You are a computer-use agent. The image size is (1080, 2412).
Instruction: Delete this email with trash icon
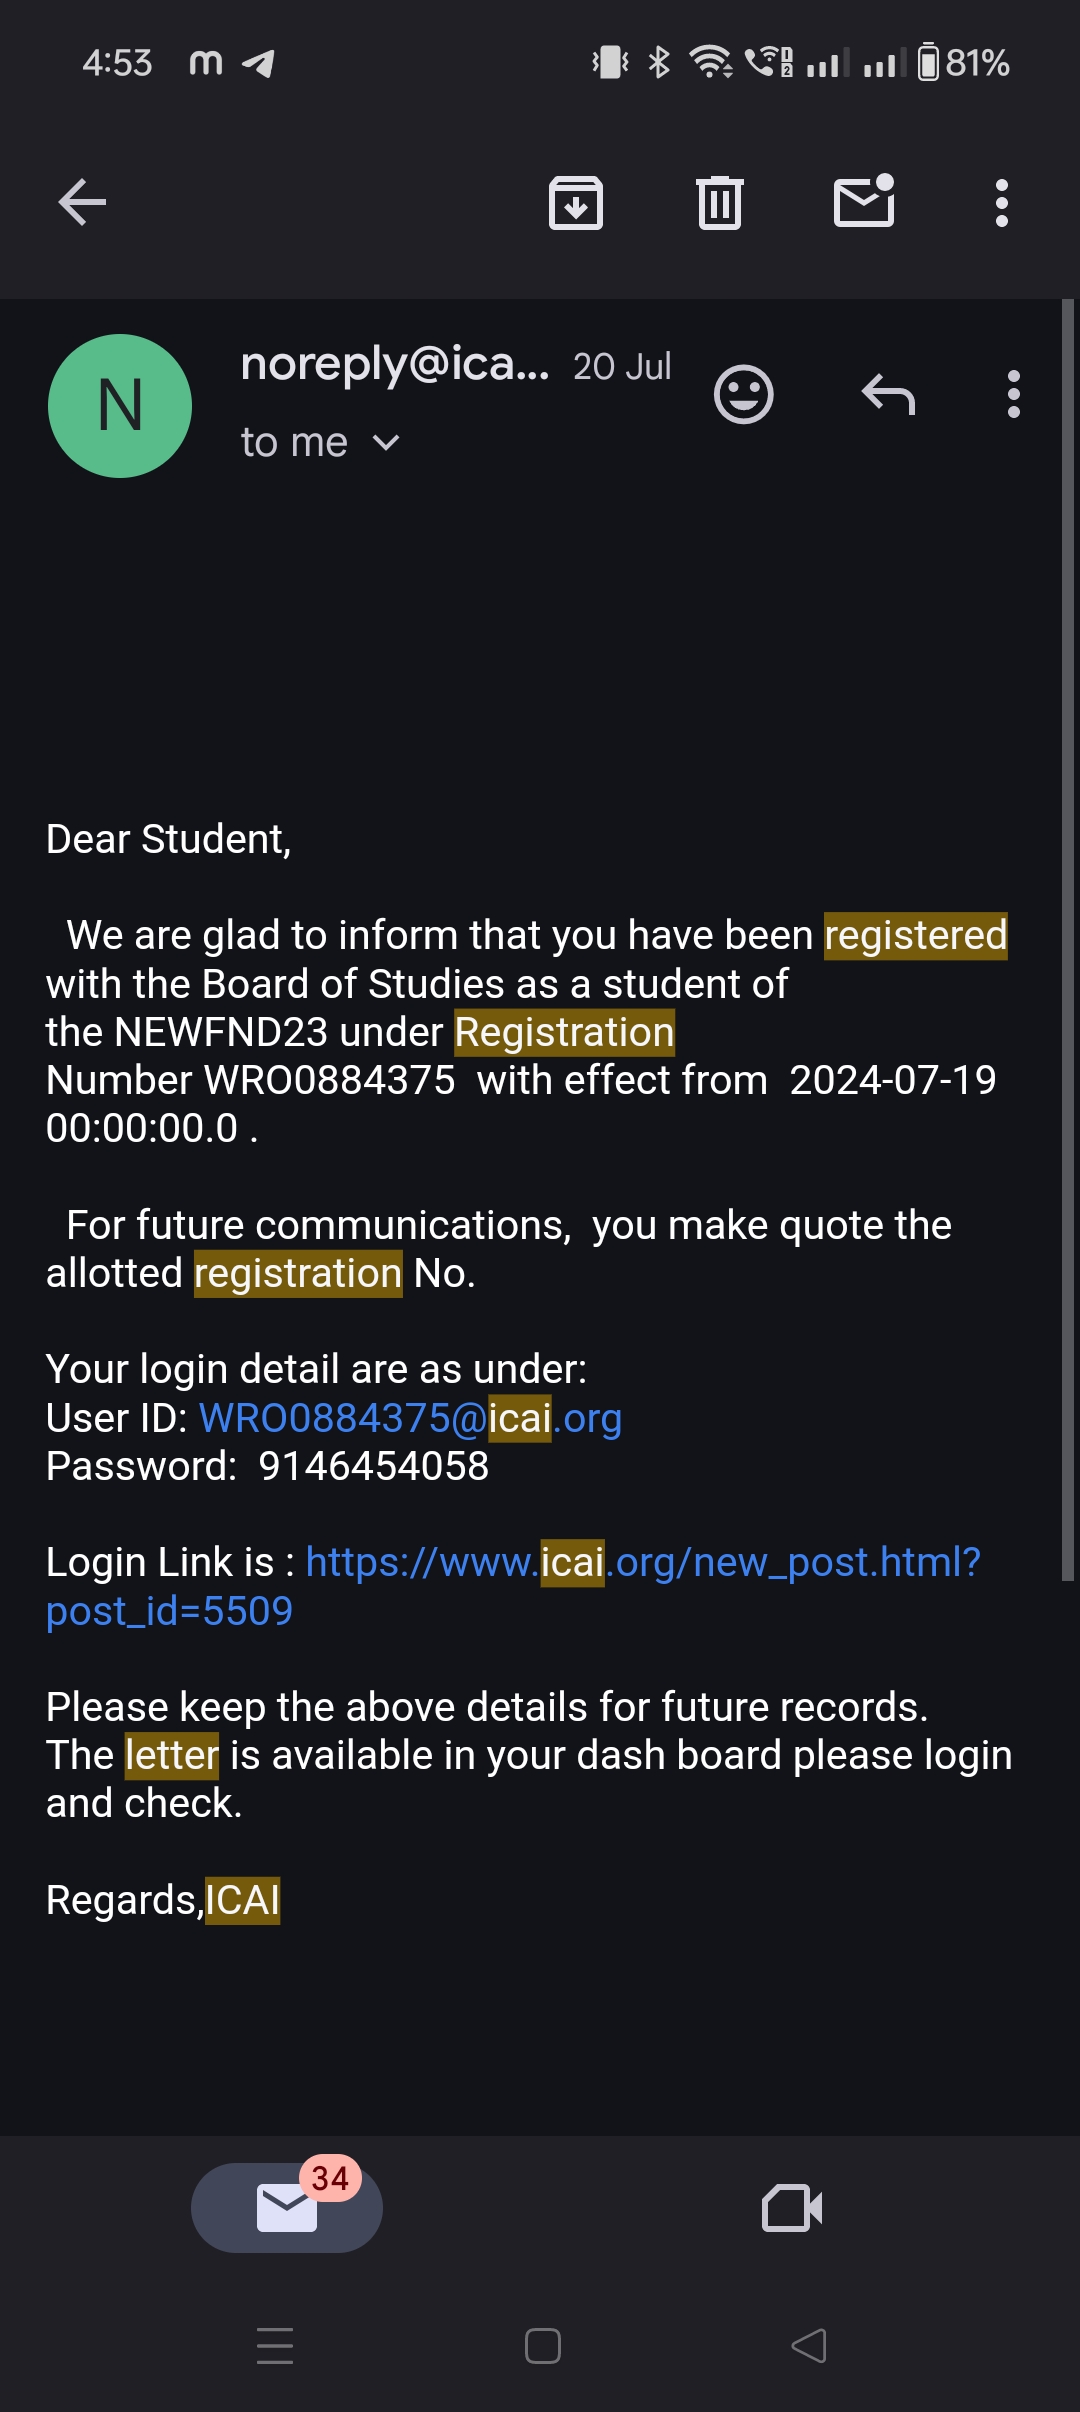click(x=720, y=203)
